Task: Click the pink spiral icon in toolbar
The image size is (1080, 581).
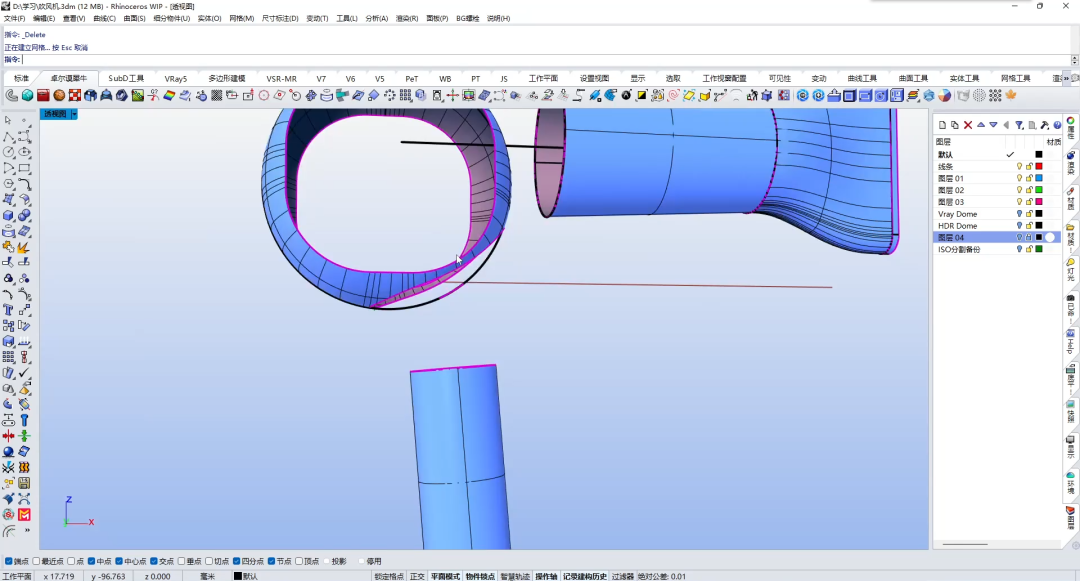Action: (x=674, y=96)
